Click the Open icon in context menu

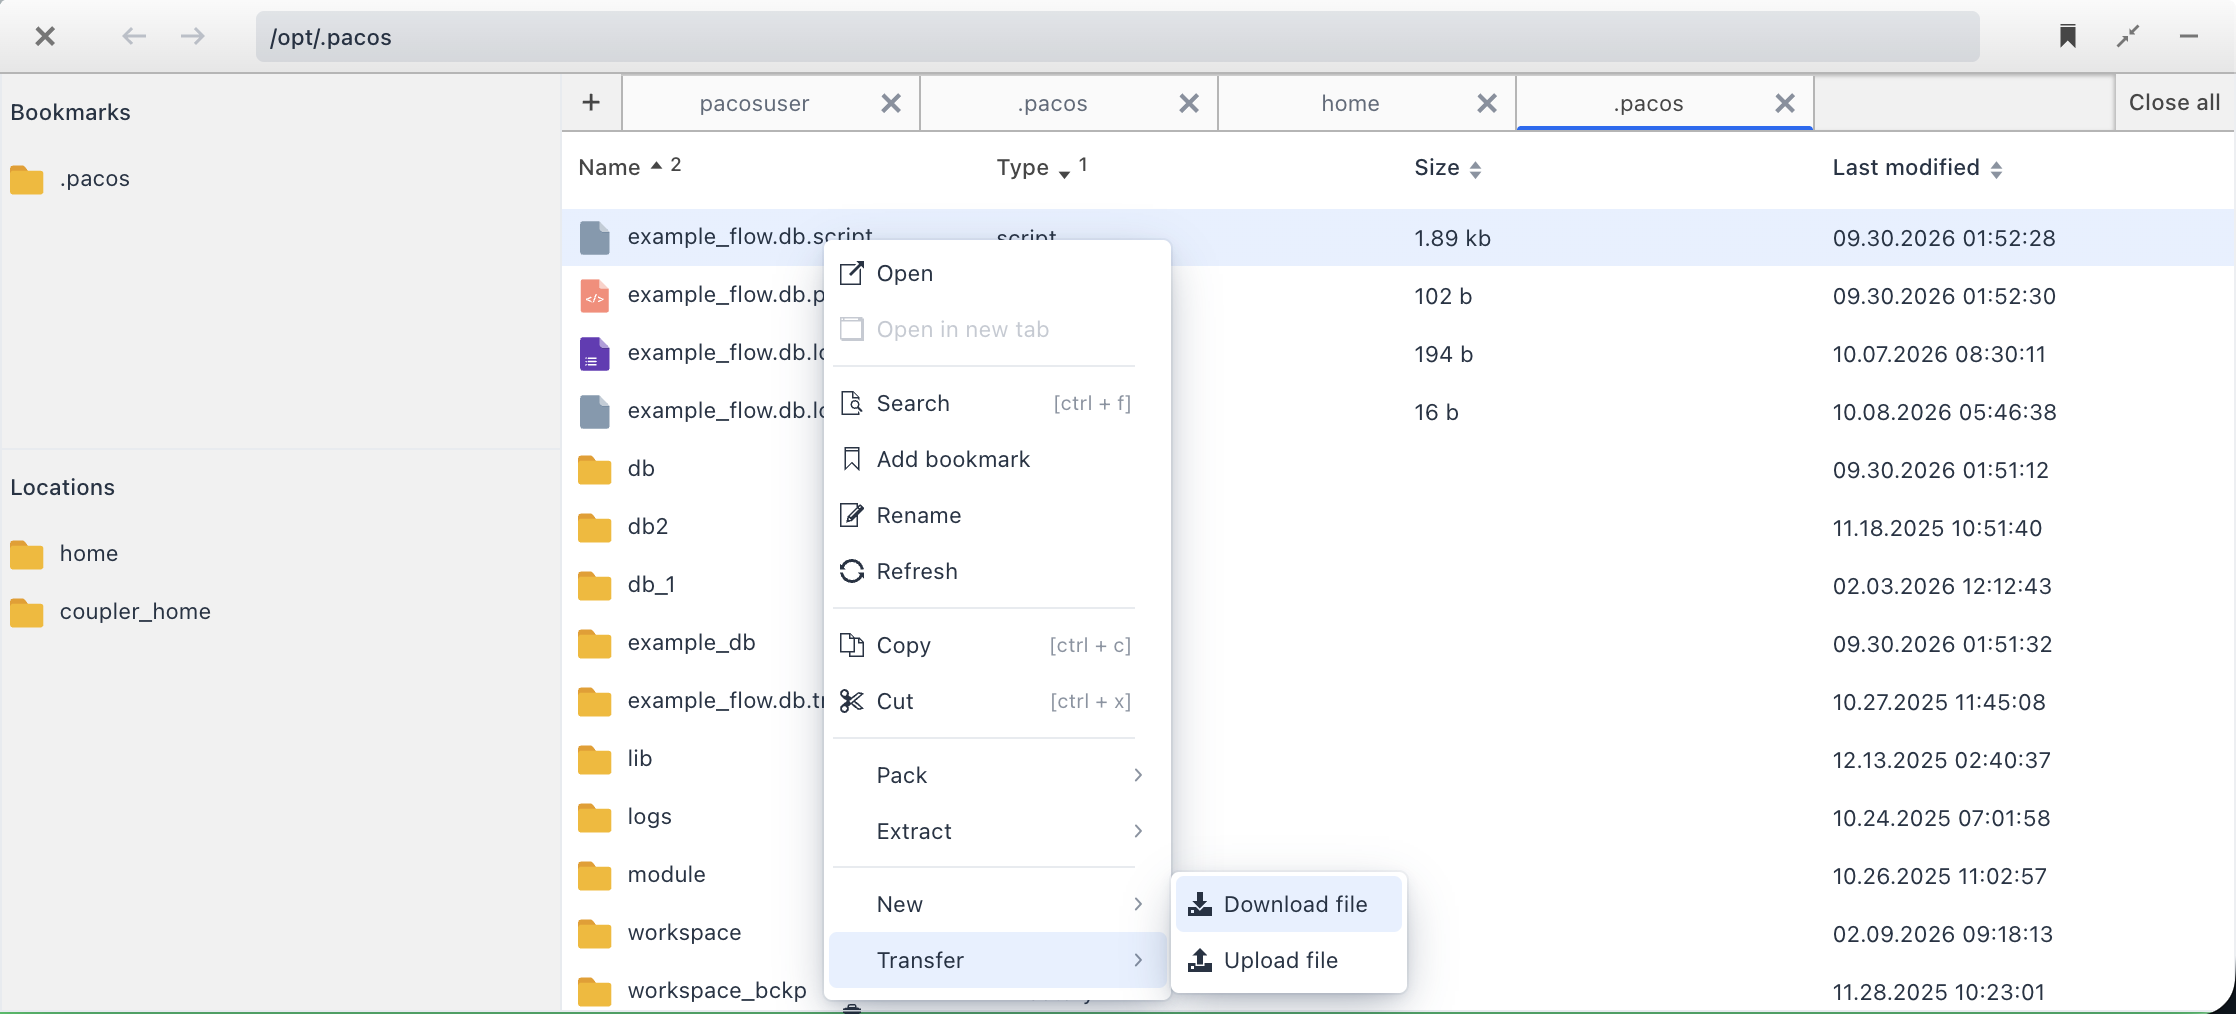click(x=852, y=273)
